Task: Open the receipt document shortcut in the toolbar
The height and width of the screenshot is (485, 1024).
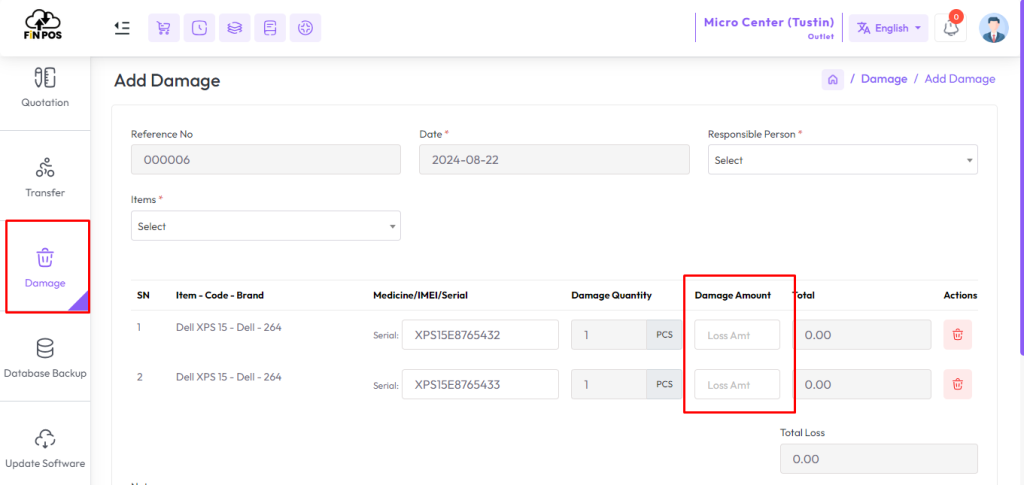Action: click(x=270, y=28)
